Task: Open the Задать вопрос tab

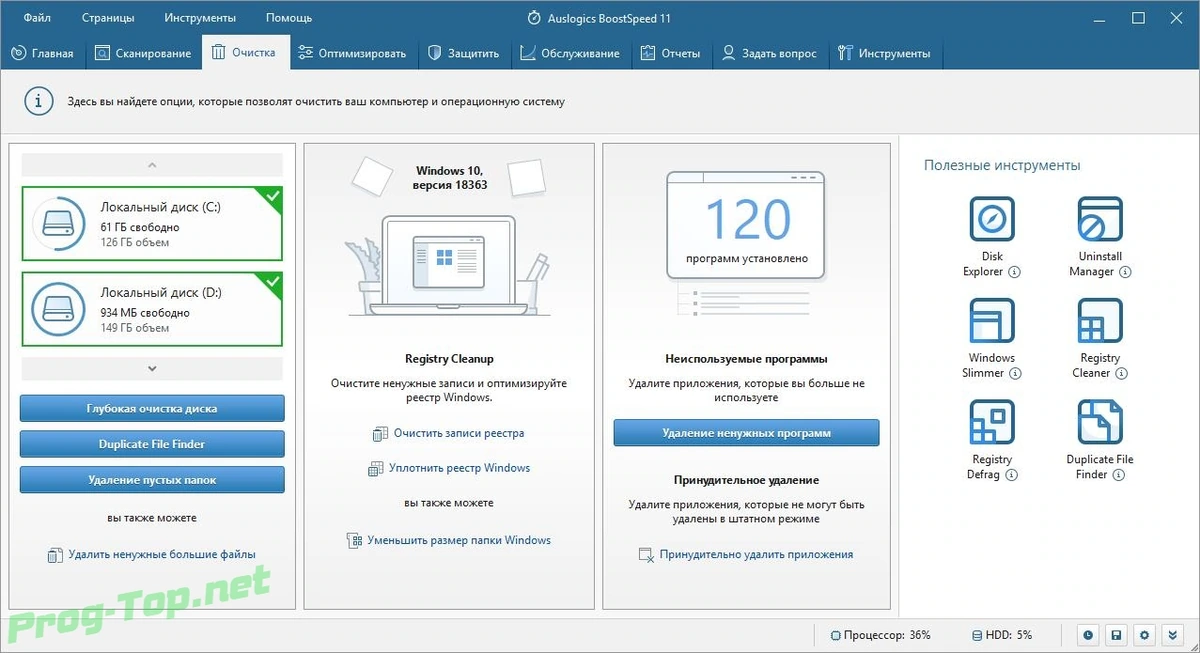Action: (x=769, y=53)
